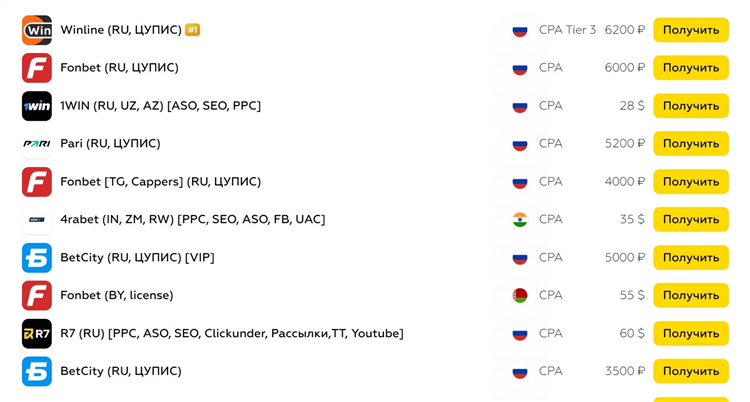Viewport: 750px width, 402px height.
Task: Click the 1win black logo icon
Action: click(37, 106)
